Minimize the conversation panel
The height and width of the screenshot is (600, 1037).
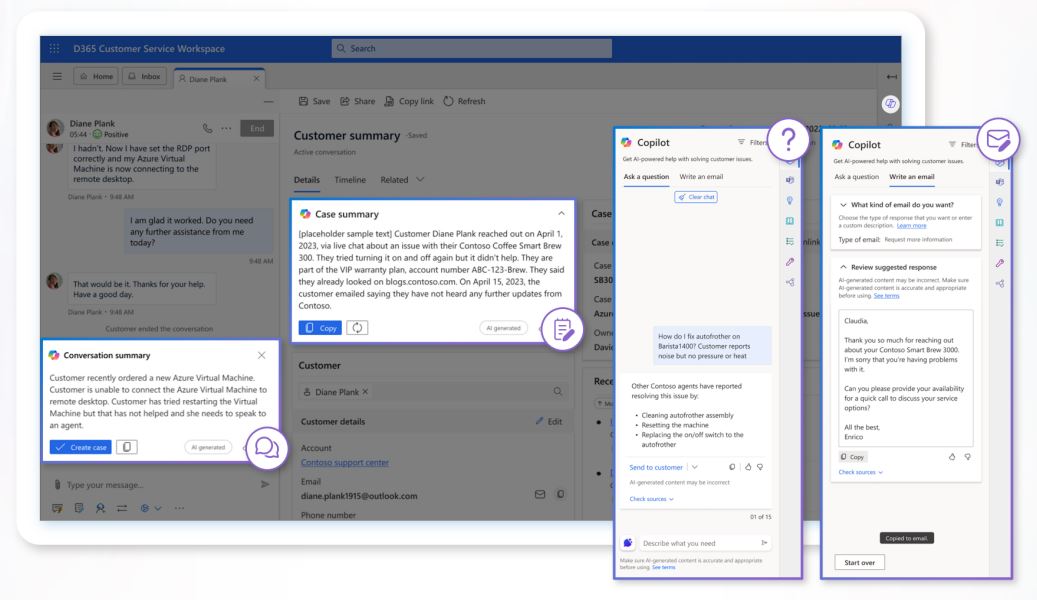[x=268, y=102]
